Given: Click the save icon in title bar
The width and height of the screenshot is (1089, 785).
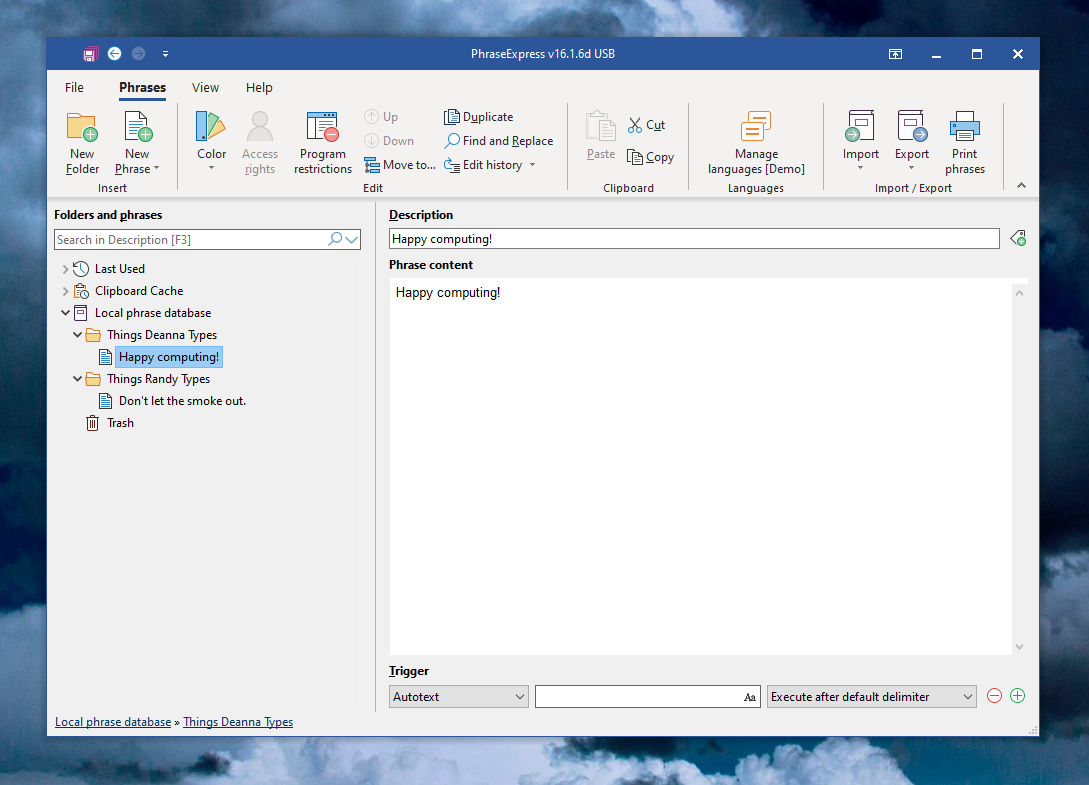Looking at the screenshot, I should click(x=90, y=54).
